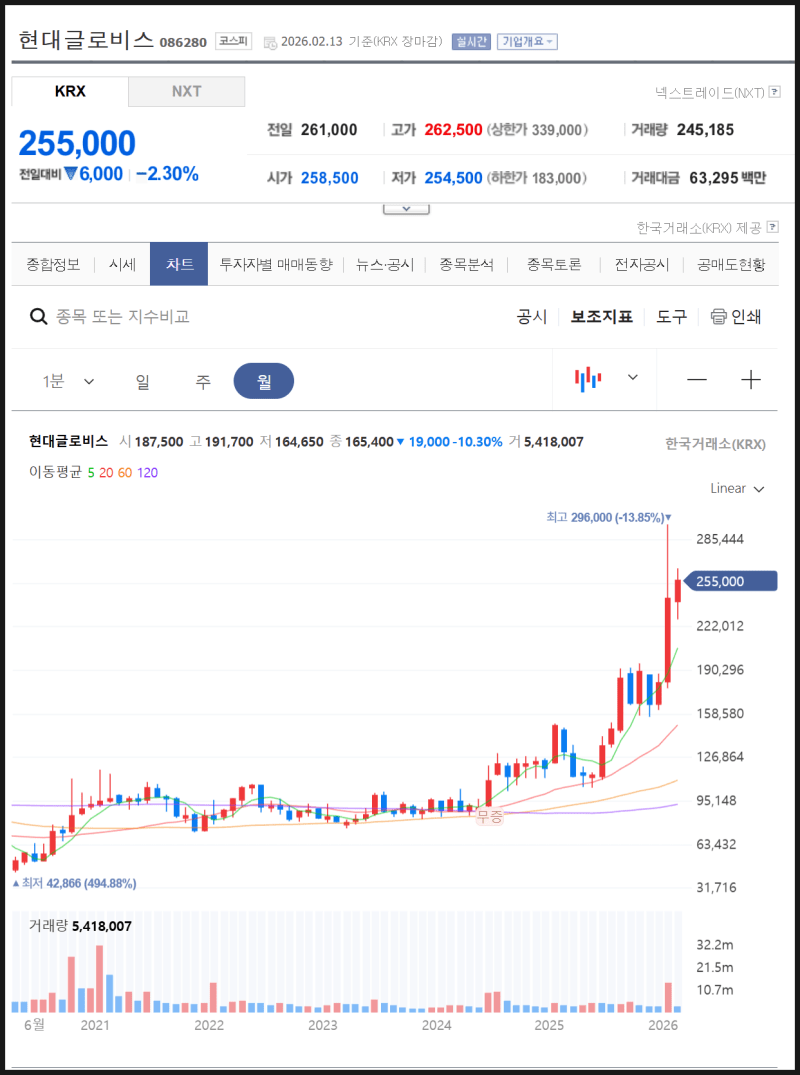Screen dimensions: 800x1075
Task: Open the chart type dropdown arrow
Action: tap(633, 378)
